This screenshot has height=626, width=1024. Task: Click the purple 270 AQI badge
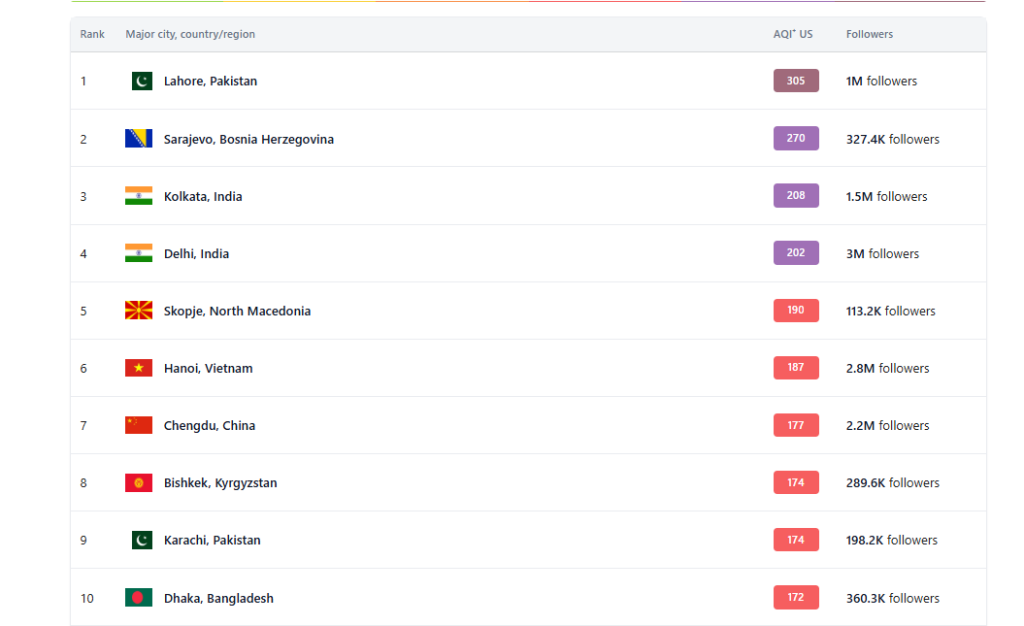pyautogui.click(x=795, y=139)
